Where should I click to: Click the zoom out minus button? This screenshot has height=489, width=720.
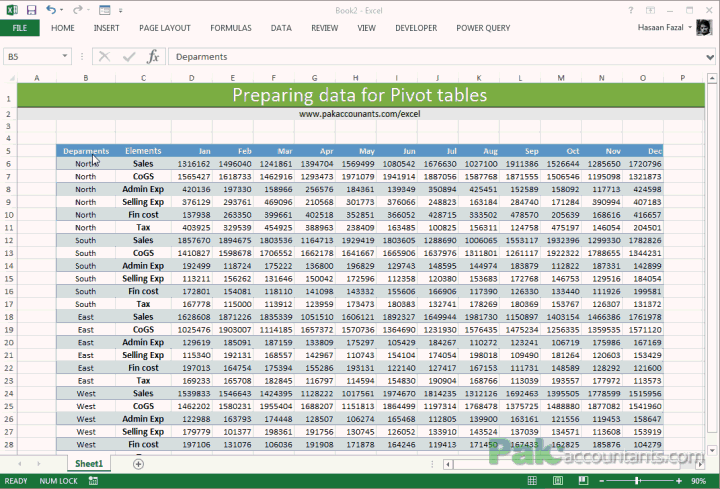pyautogui.click(x=602, y=481)
